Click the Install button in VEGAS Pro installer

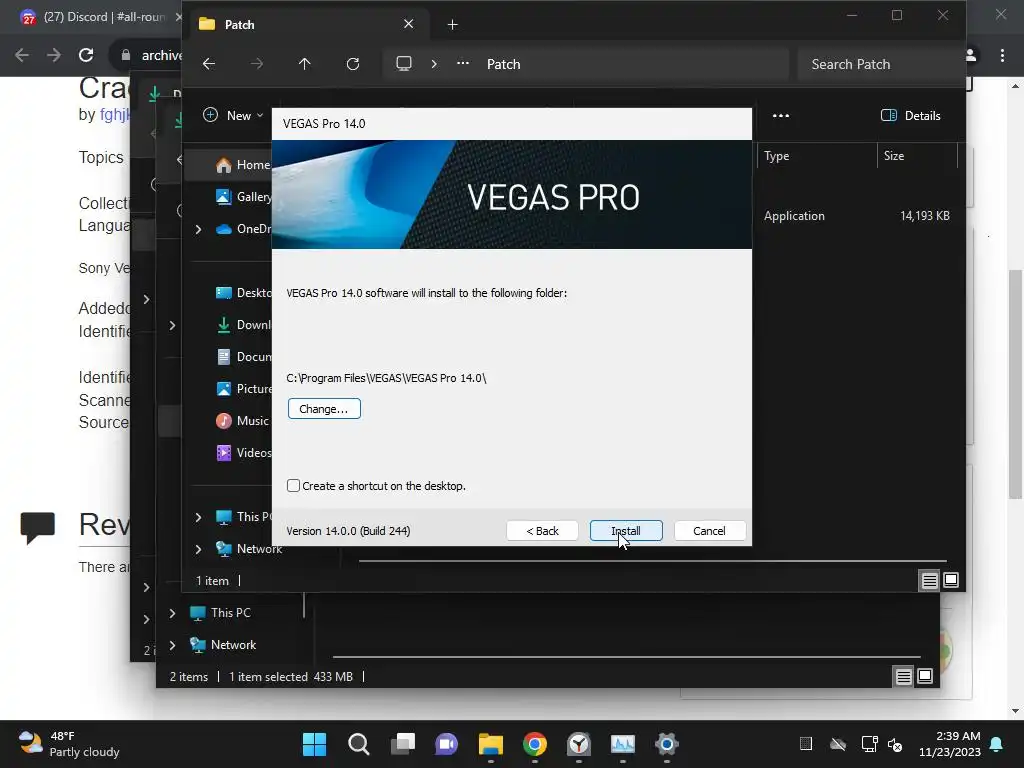(626, 531)
